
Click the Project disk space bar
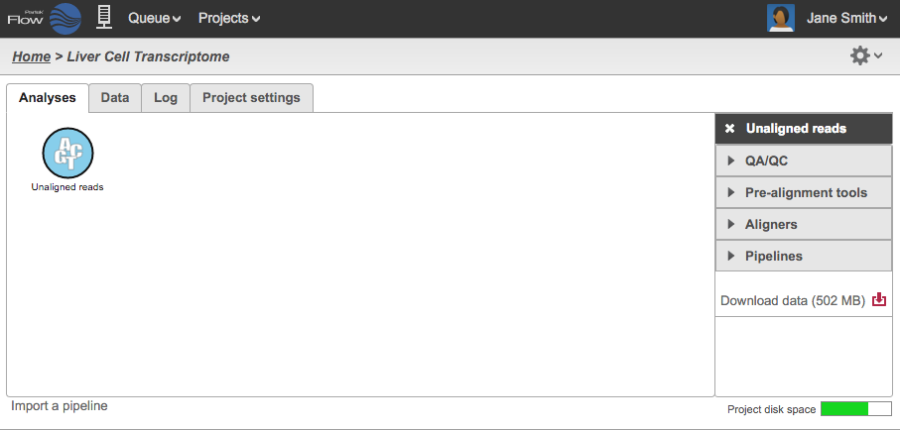856,409
